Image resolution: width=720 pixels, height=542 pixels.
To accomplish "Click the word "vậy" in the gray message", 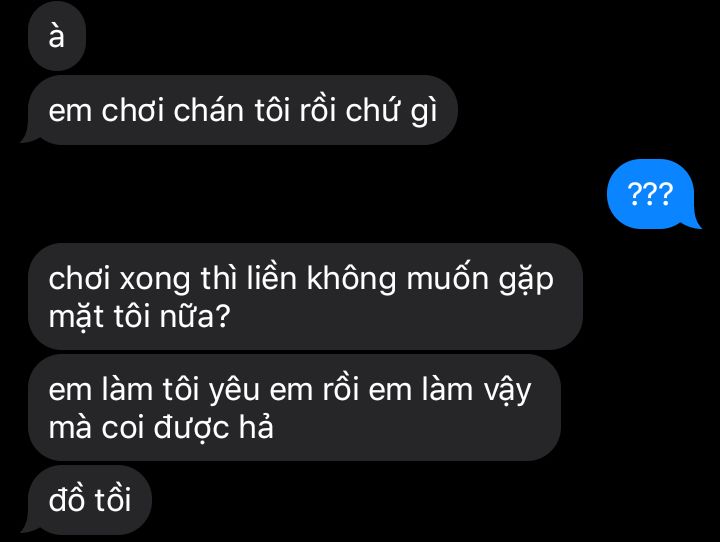I will tap(507, 391).
